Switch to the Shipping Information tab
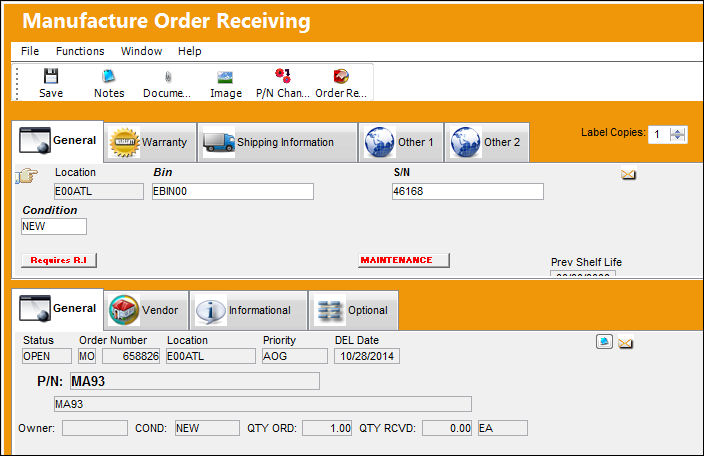The height and width of the screenshot is (456, 704). (x=277, y=142)
